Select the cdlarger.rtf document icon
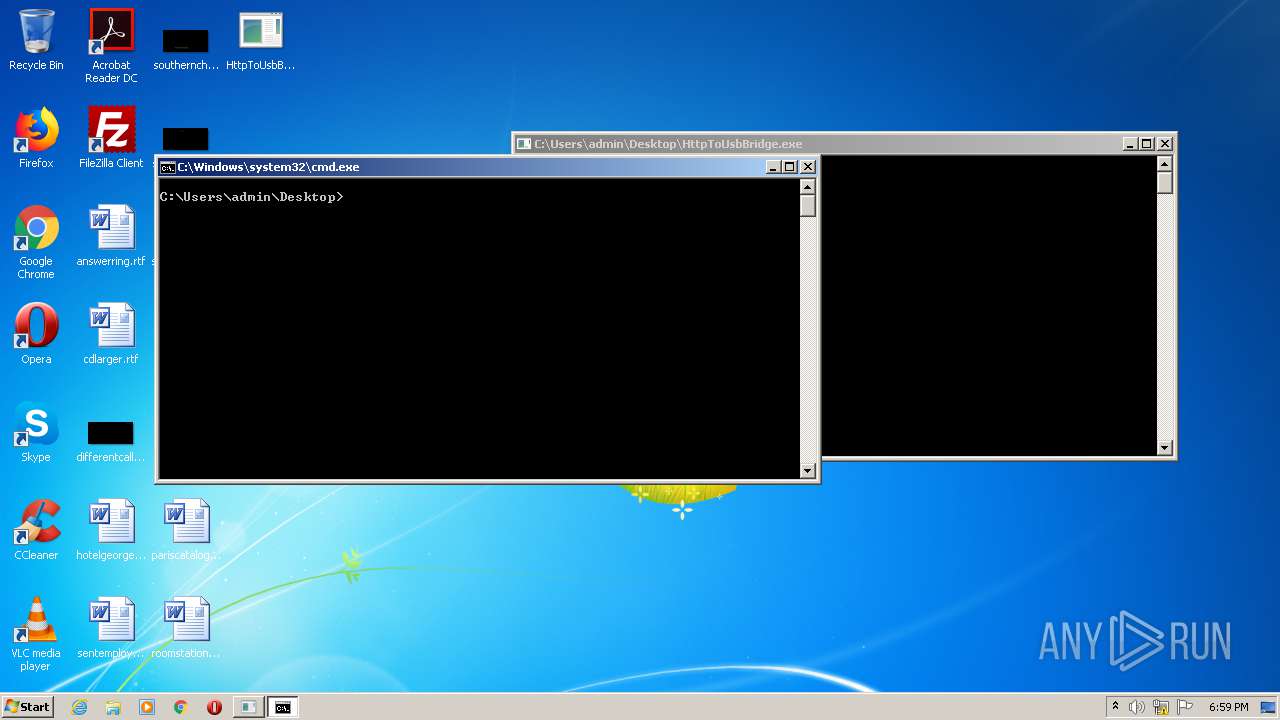 [x=111, y=334]
